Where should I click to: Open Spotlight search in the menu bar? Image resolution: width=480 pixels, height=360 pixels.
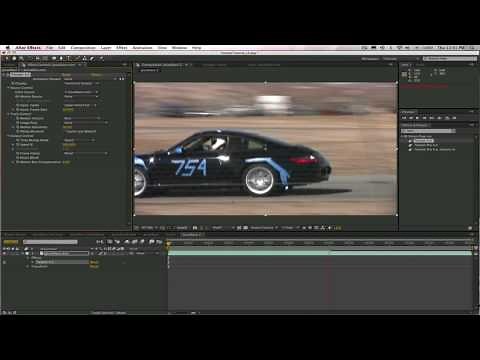tap(473, 48)
